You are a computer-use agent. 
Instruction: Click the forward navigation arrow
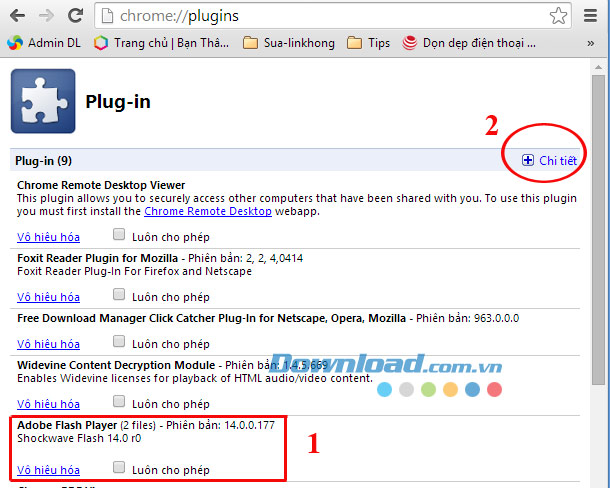point(47,16)
